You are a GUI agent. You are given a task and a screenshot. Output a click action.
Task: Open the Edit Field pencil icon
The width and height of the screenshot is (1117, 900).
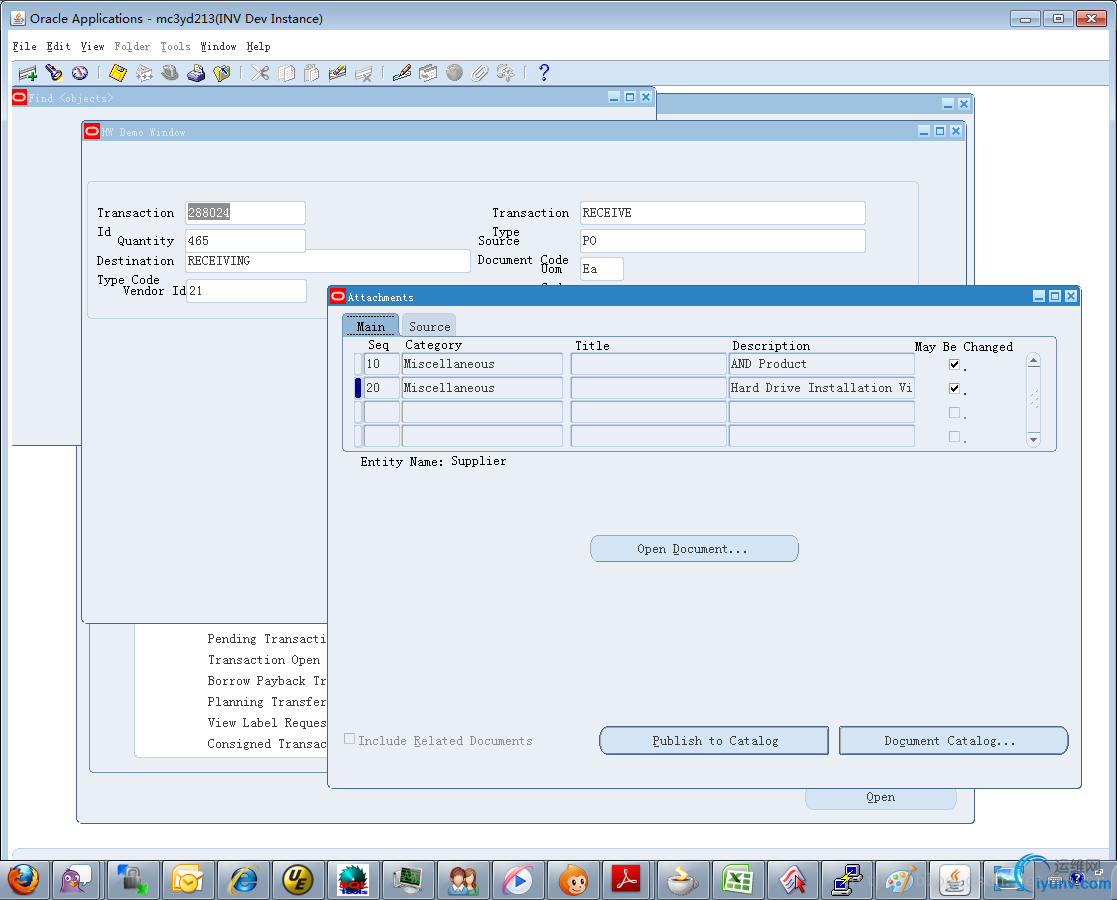[x=402, y=73]
